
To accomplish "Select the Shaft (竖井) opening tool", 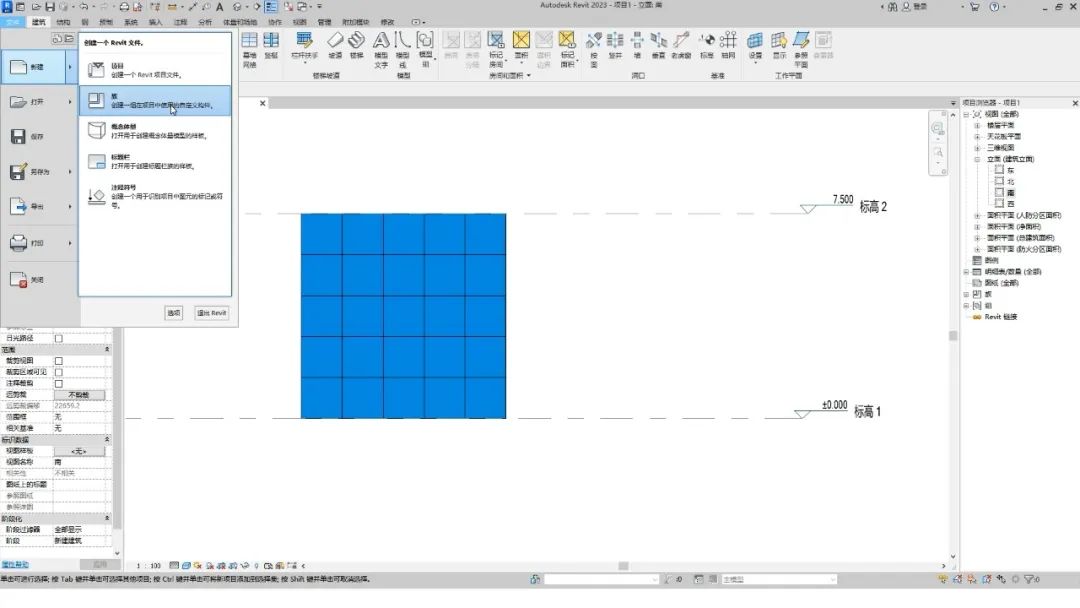I will pyautogui.click(x=615, y=45).
